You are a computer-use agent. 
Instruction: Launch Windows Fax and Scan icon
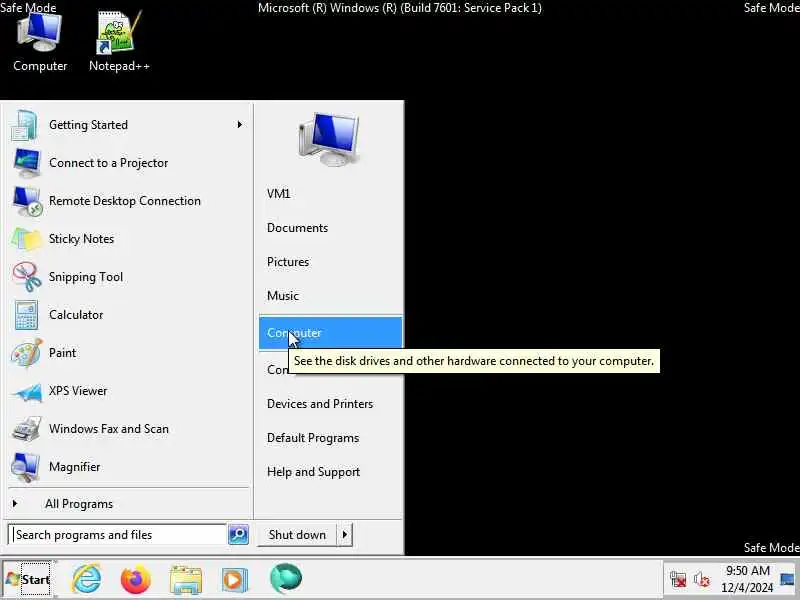tap(27, 429)
